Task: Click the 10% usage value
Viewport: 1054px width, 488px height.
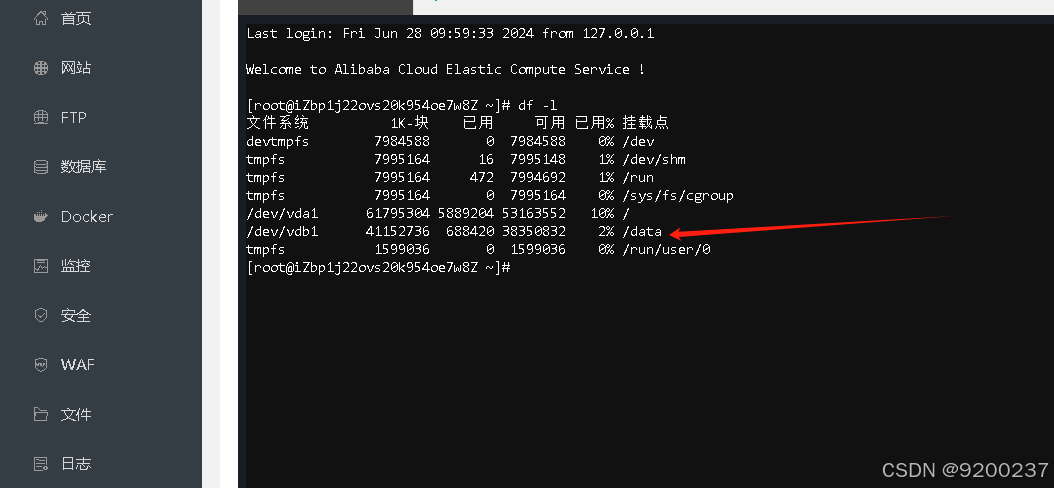Action: 602,213
